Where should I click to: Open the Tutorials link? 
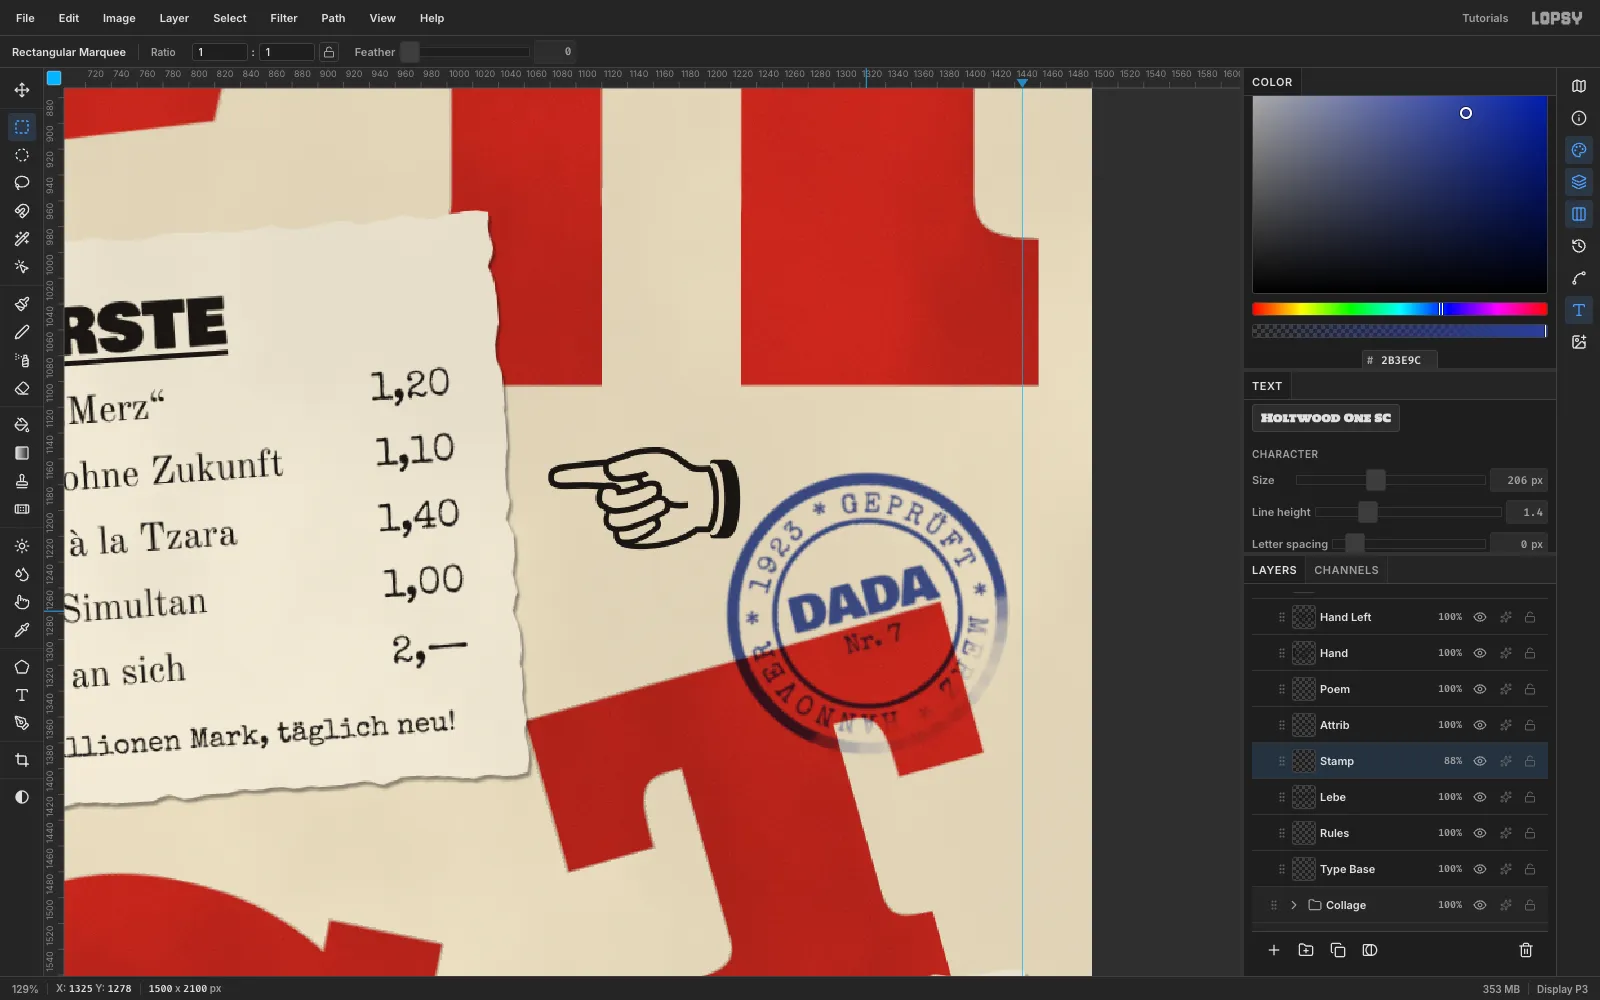(1485, 18)
